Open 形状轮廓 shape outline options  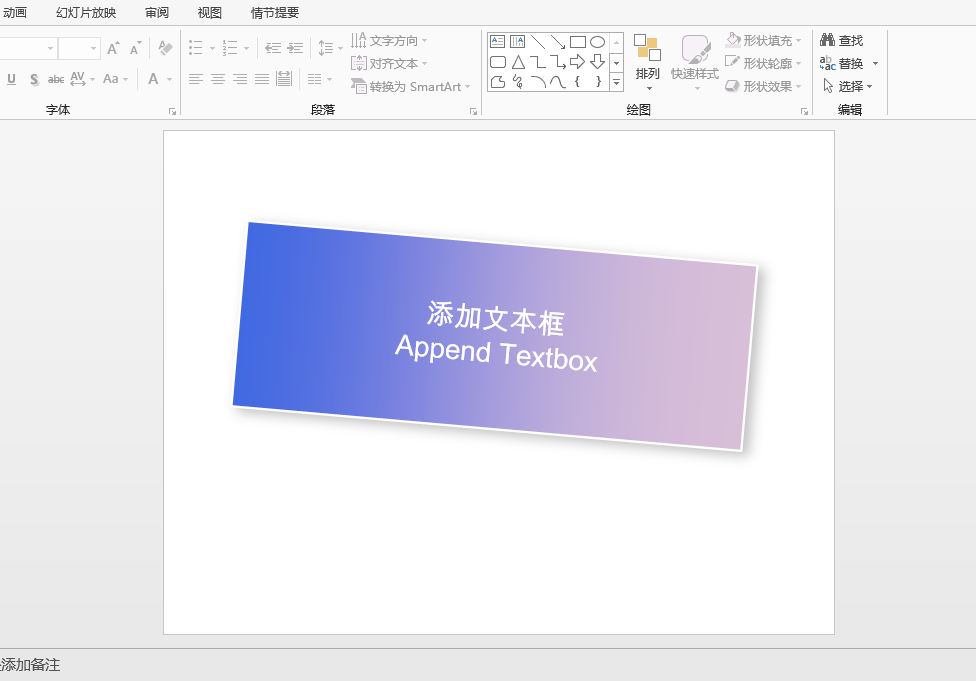tap(764, 63)
